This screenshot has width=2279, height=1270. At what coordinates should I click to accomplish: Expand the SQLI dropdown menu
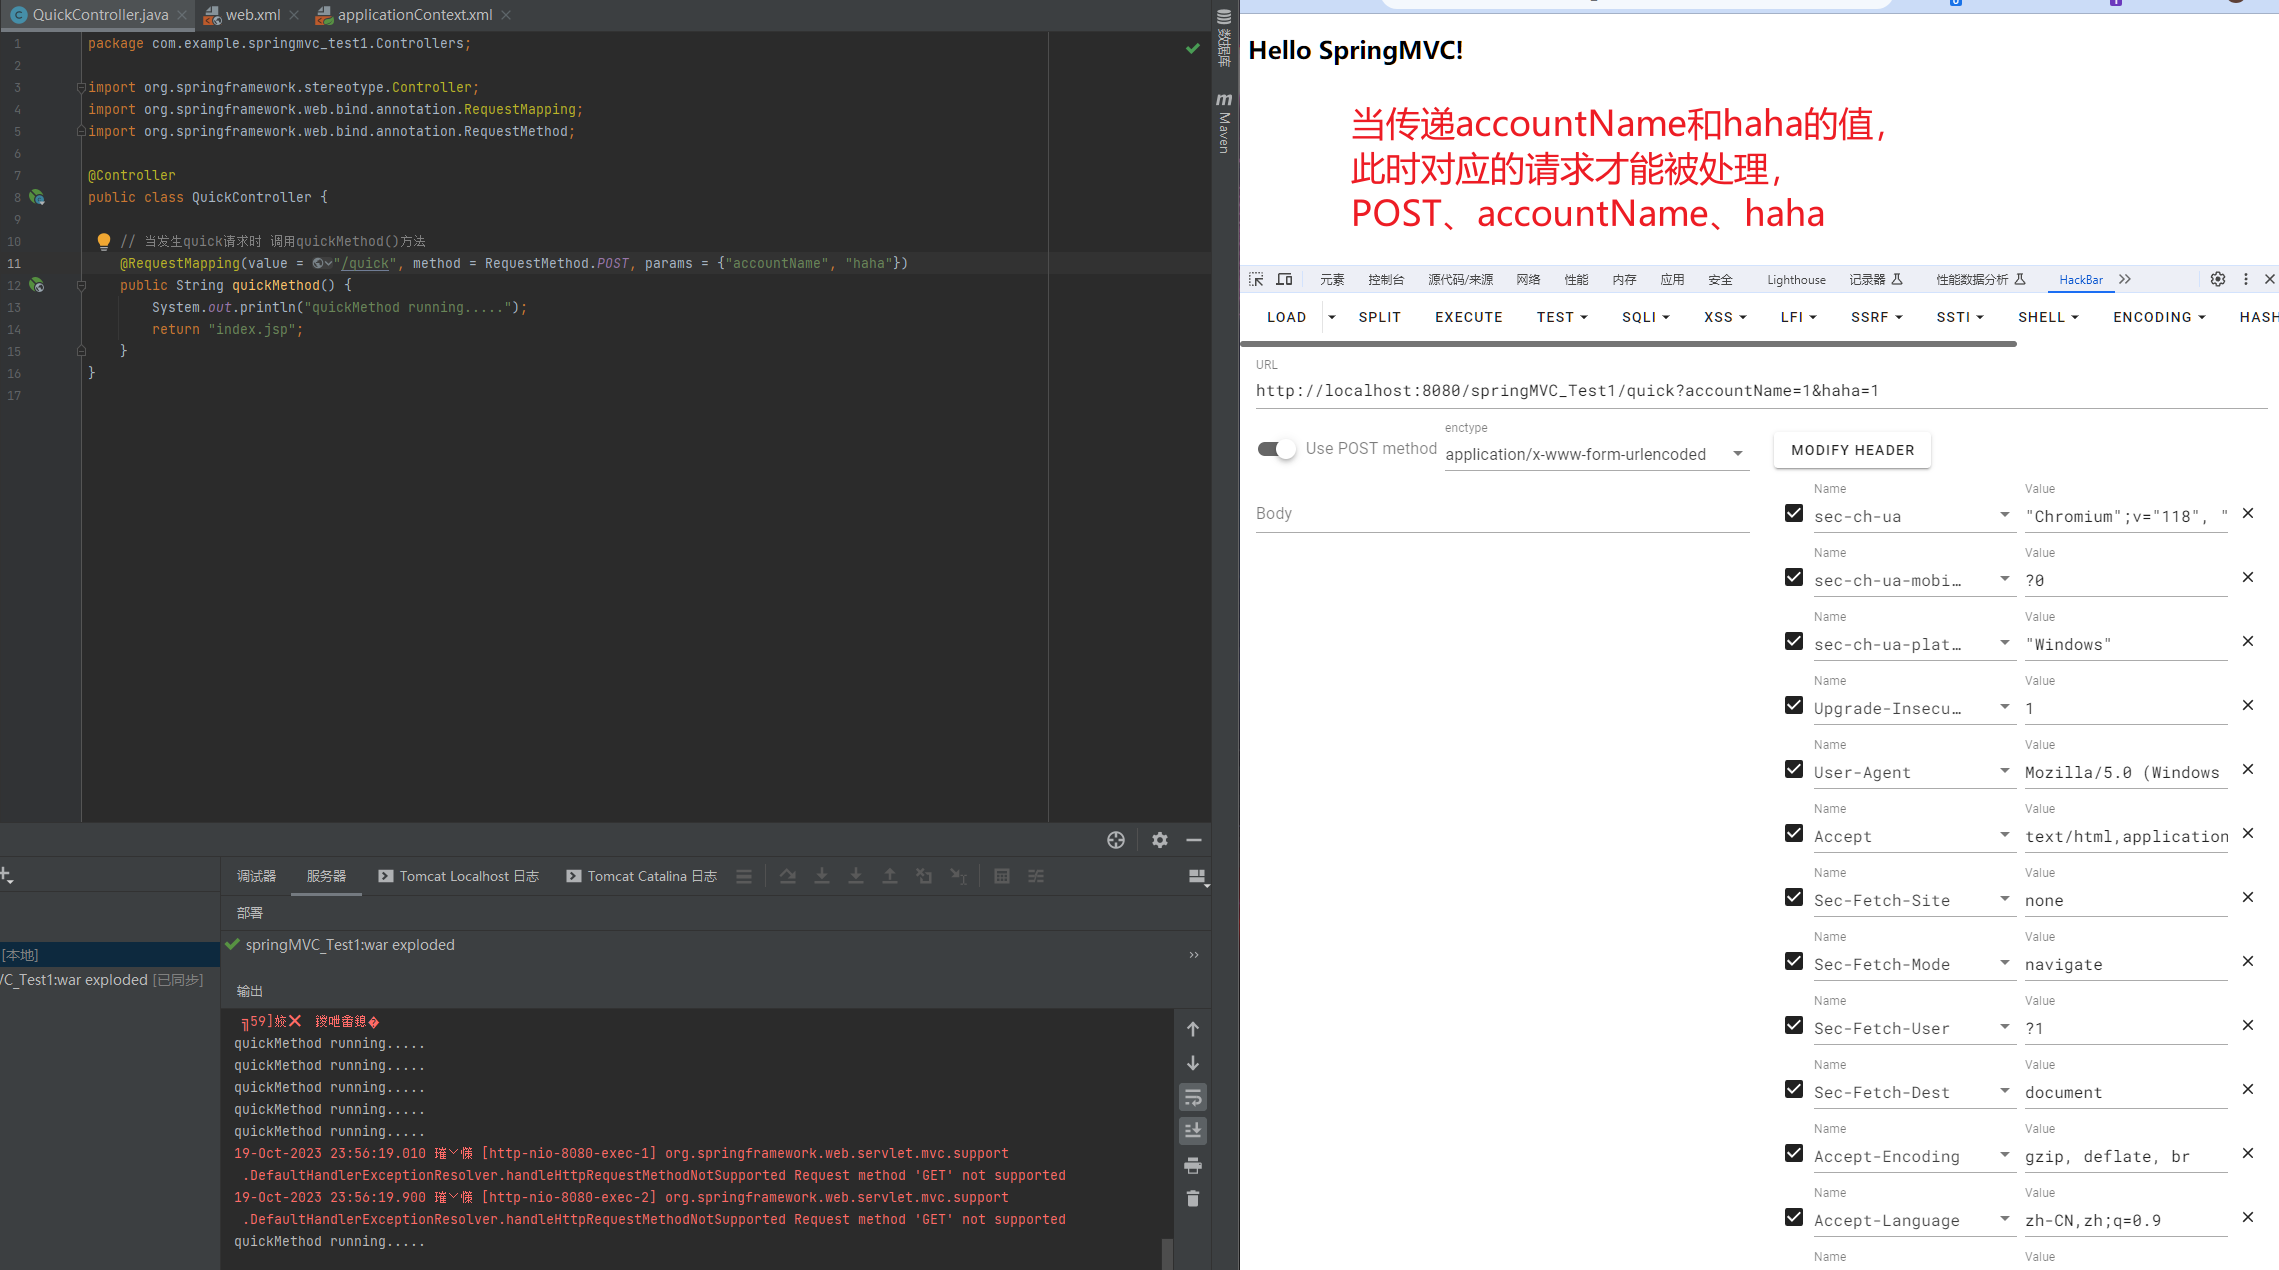(x=1646, y=317)
